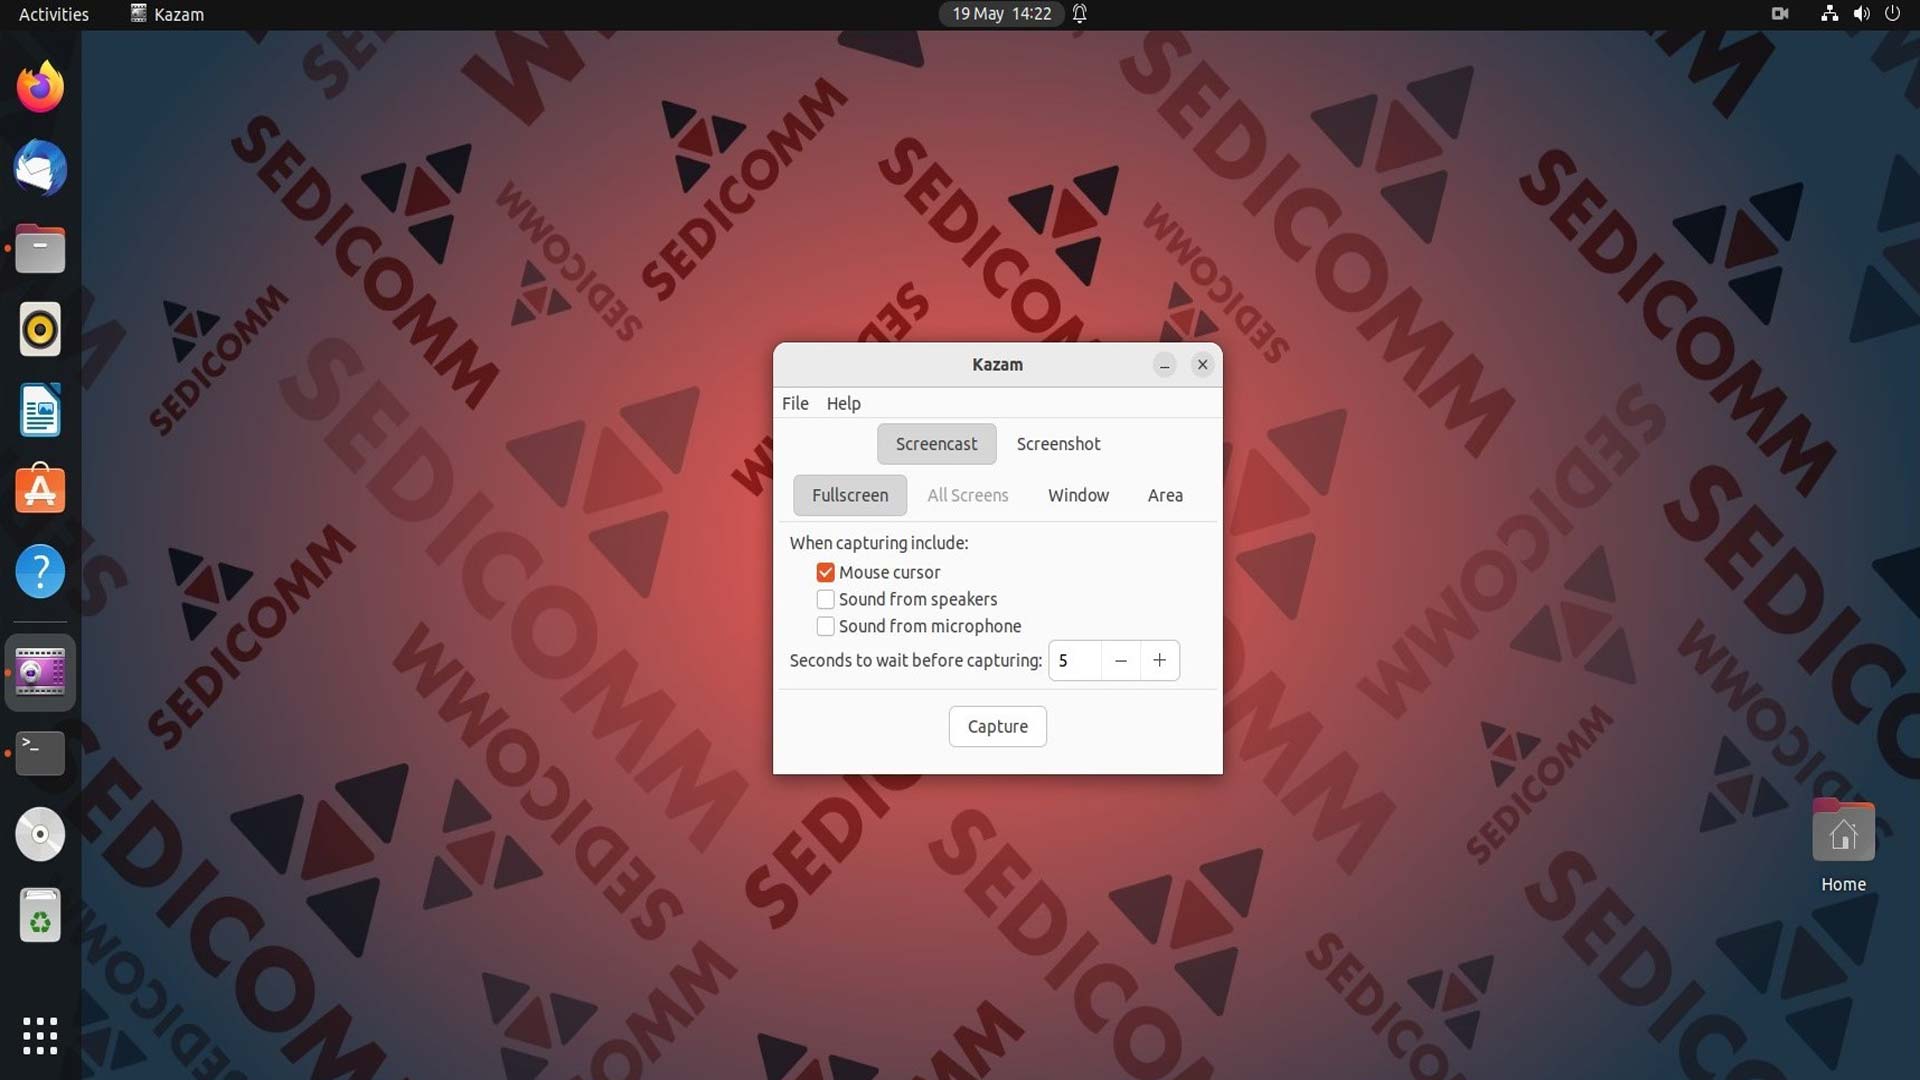Viewport: 1920px width, 1080px height.
Task: Click the Capture button
Action: coord(997,726)
